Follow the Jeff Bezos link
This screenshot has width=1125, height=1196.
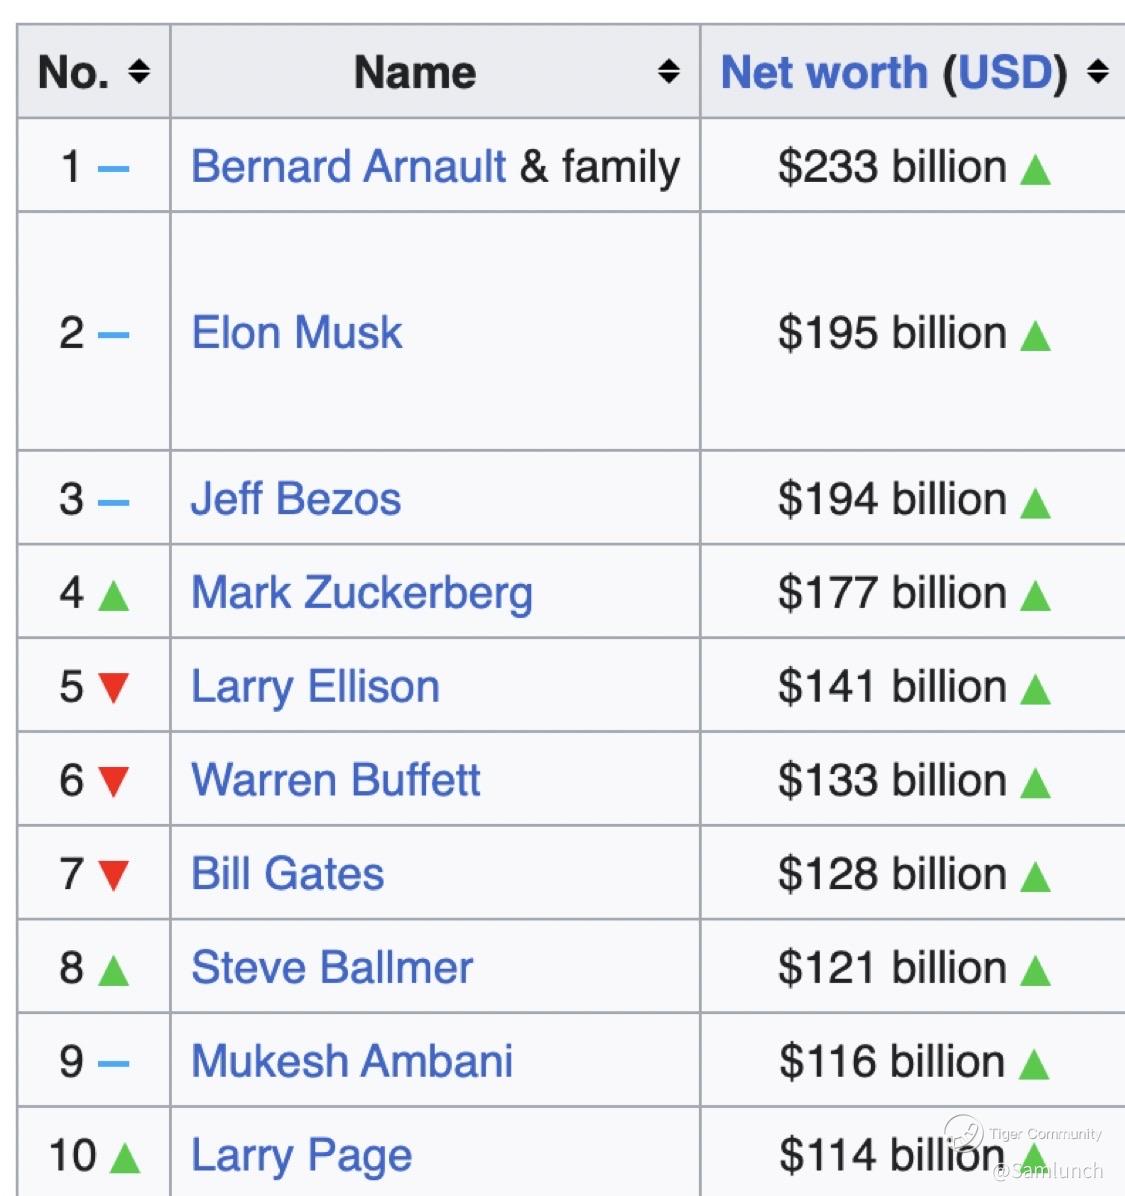point(296,499)
